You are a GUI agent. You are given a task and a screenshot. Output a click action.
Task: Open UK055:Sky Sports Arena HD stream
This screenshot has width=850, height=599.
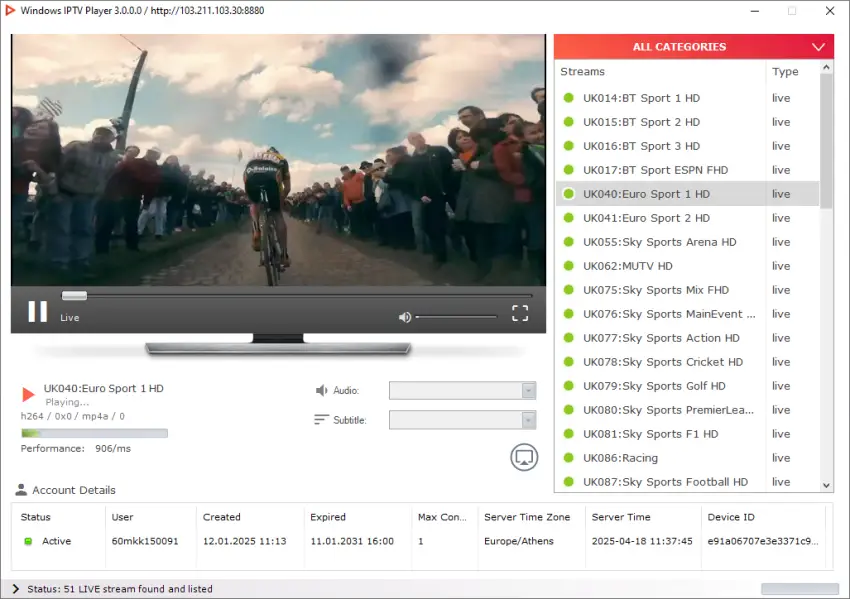[x=687, y=242]
